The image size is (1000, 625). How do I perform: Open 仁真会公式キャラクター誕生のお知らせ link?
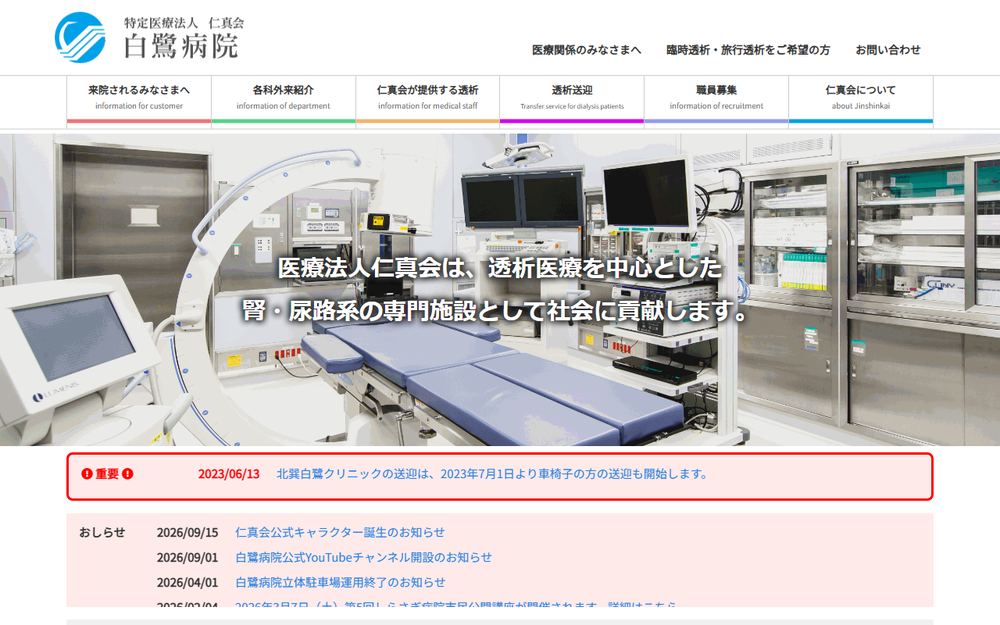point(340,533)
